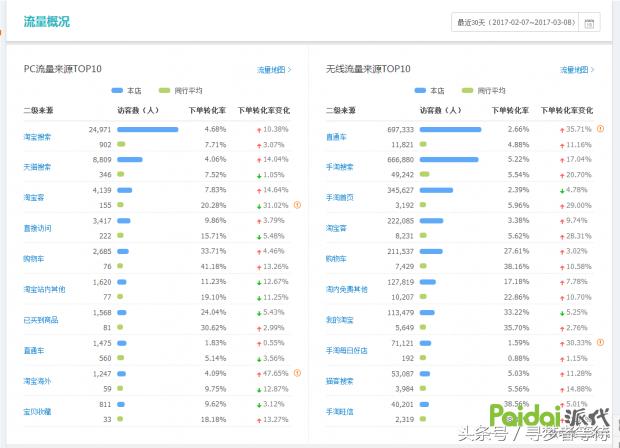Click visitor count 113,479
The width and height of the screenshot is (620, 448).
click(x=401, y=312)
